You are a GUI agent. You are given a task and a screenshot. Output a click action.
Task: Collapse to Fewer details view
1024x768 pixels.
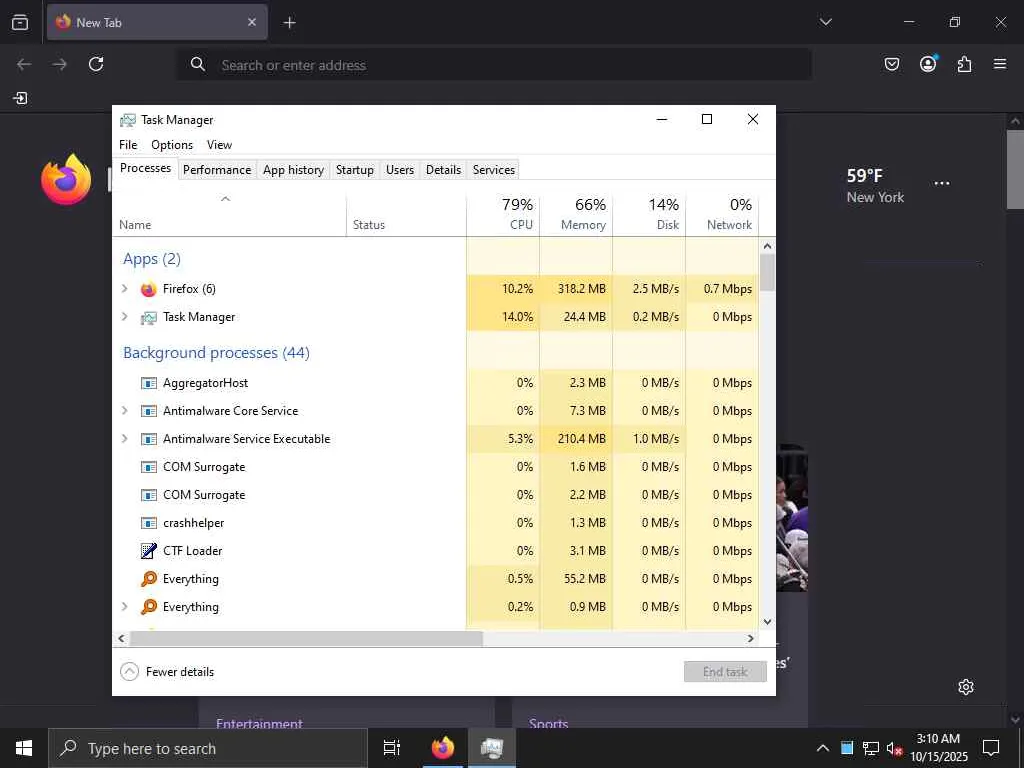(x=167, y=672)
